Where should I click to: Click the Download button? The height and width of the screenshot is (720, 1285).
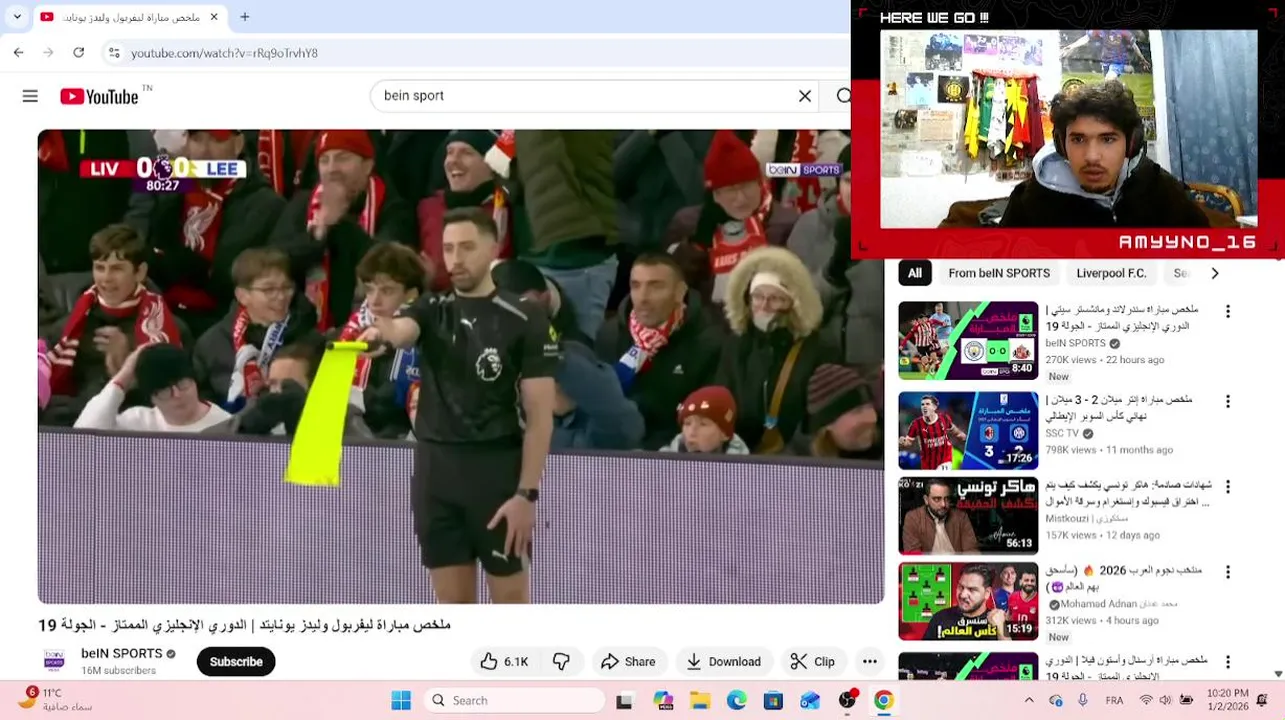tap(724, 661)
